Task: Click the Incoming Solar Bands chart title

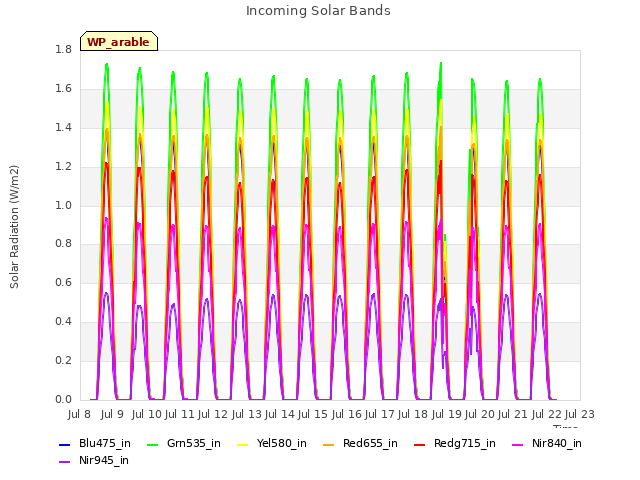Action: click(x=318, y=11)
